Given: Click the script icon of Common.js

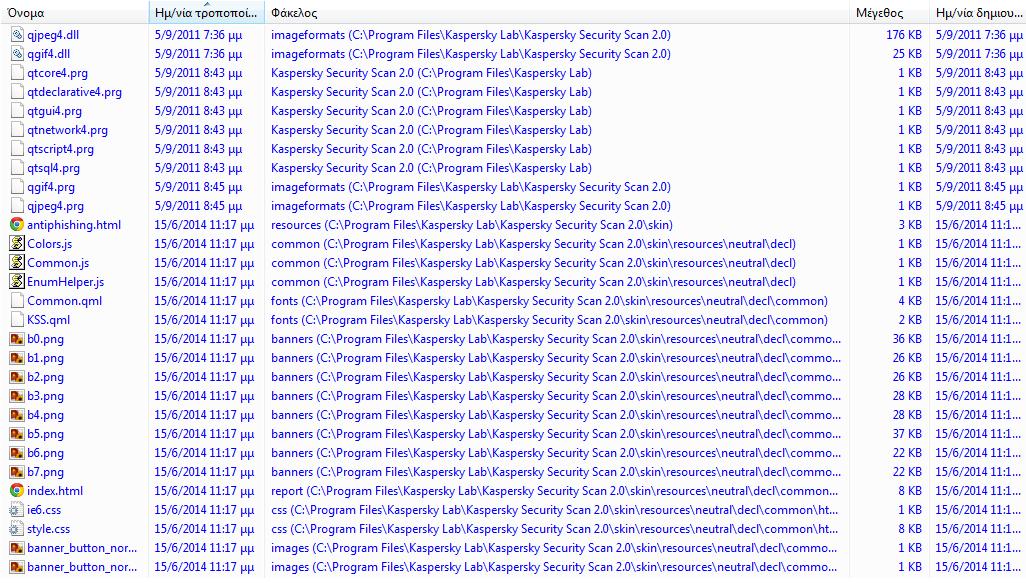Looking at the screenshot, I should click(x=17, y=262).
